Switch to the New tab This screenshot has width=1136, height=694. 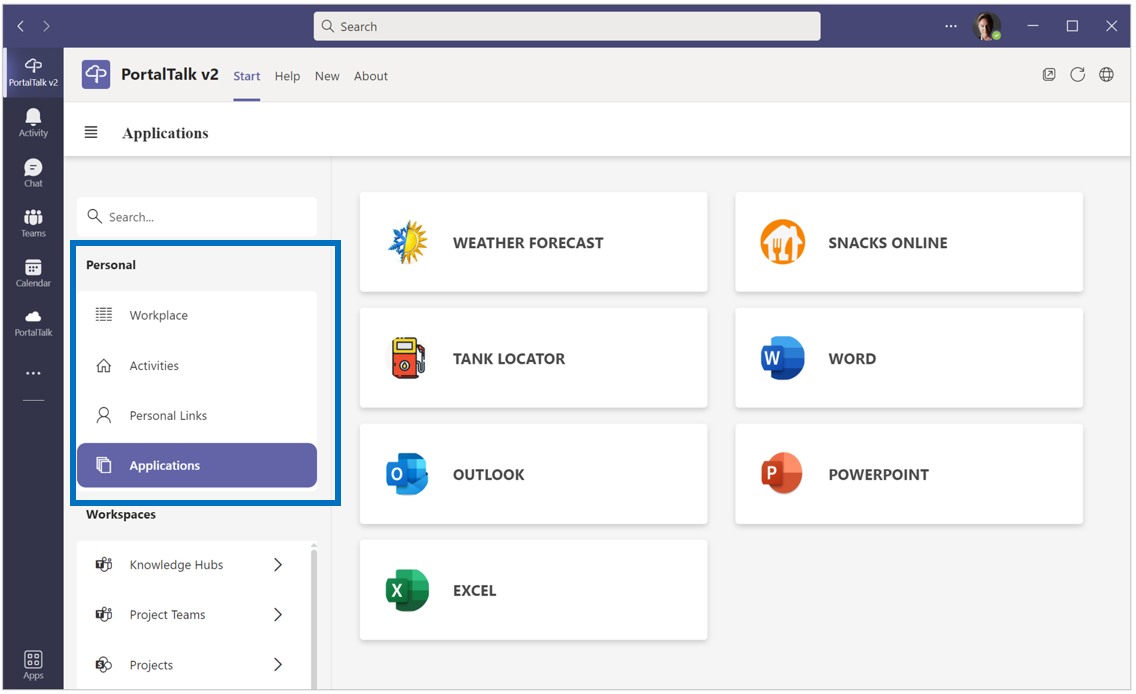point(327,76)
